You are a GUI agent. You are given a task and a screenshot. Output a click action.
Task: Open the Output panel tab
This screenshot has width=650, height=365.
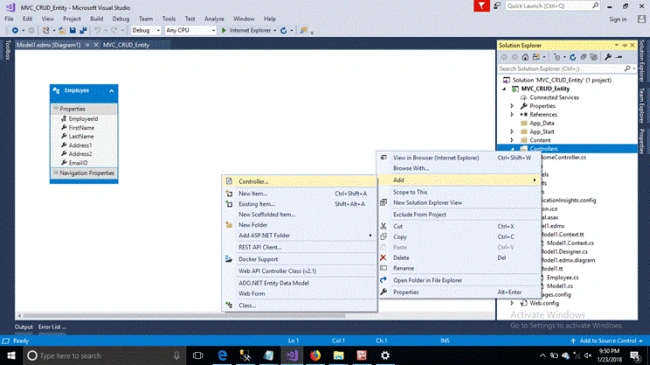(24, 327)
